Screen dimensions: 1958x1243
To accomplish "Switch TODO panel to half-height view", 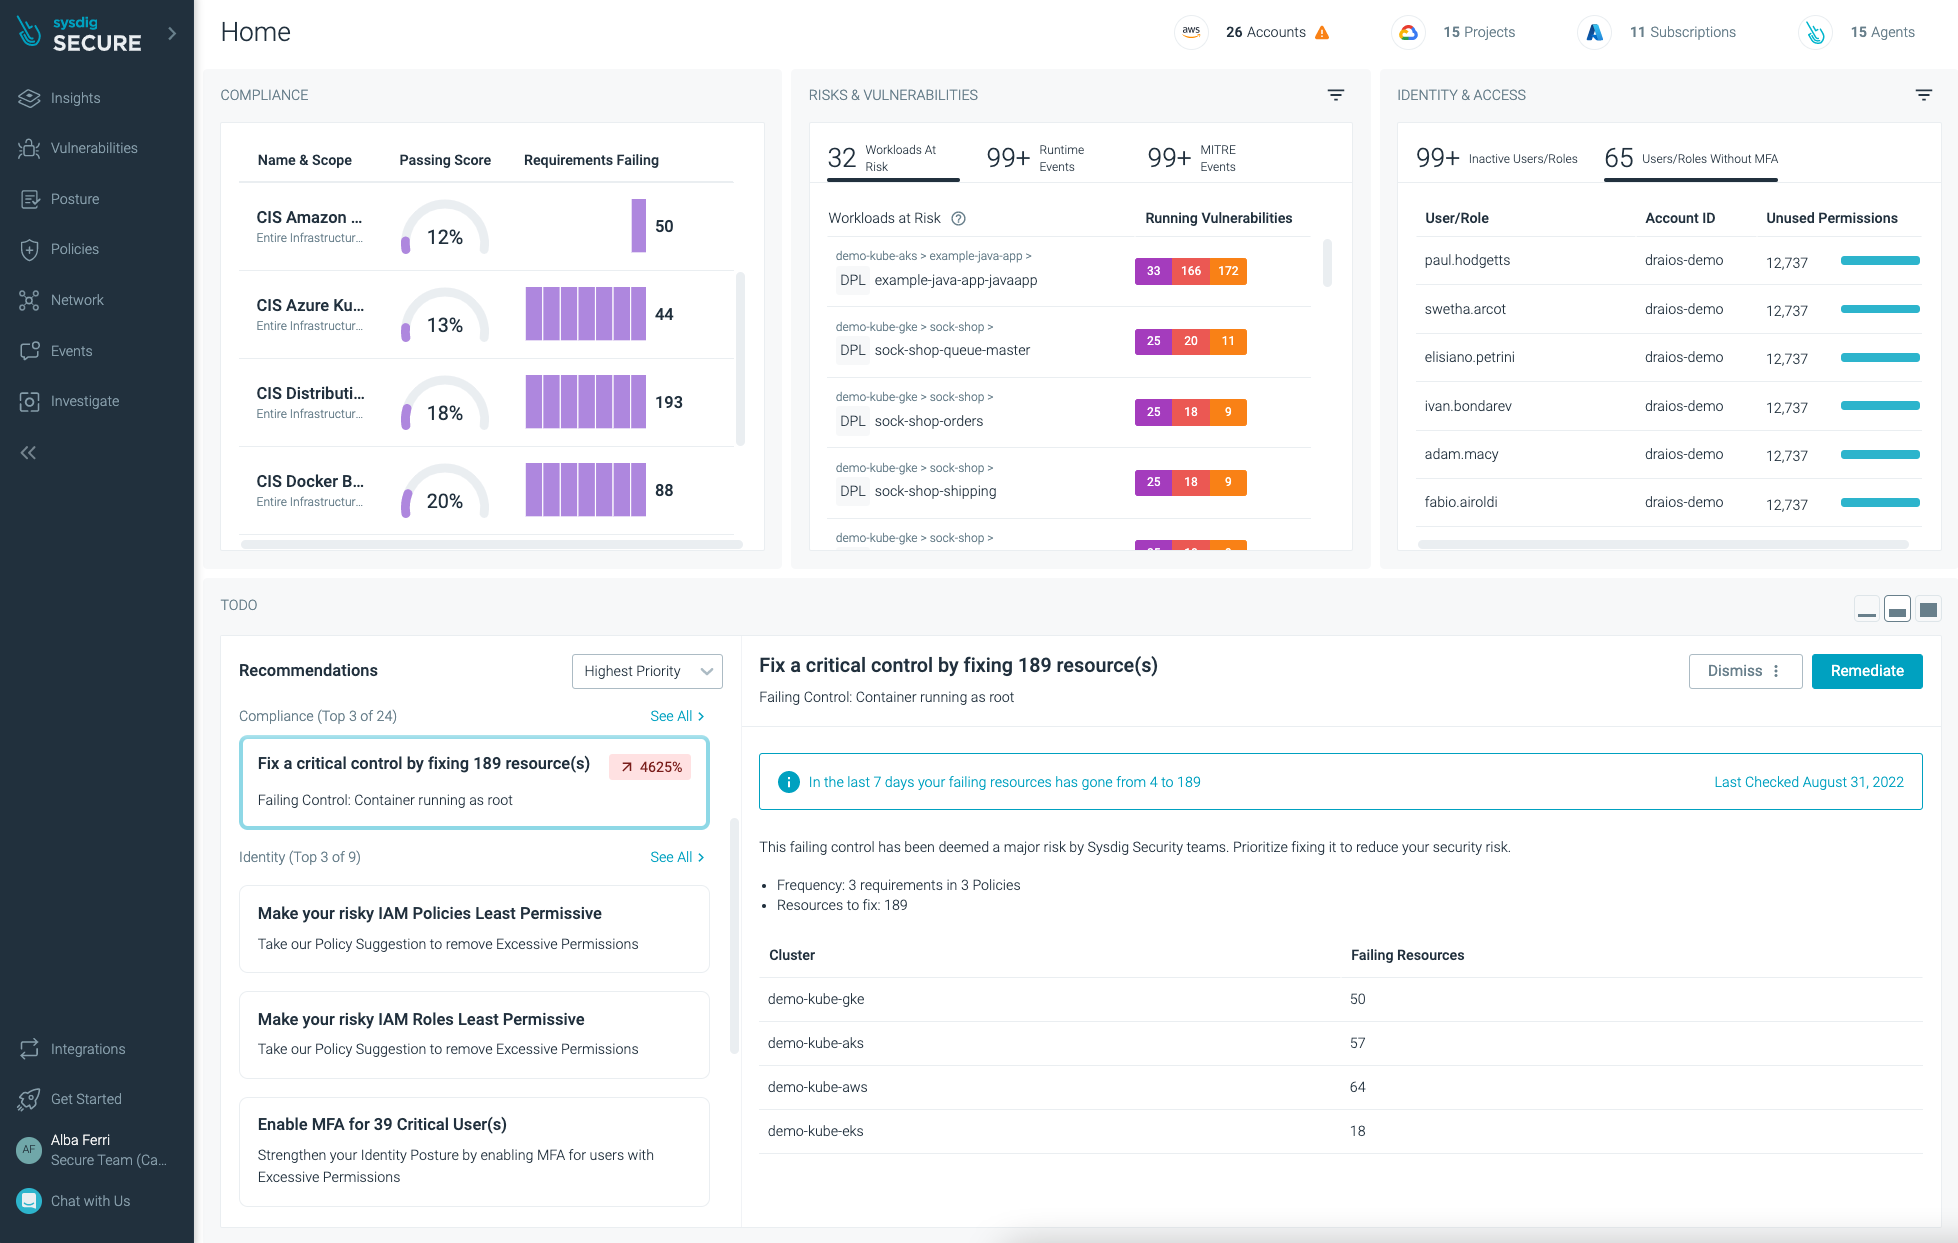I will coord(1897,610).
